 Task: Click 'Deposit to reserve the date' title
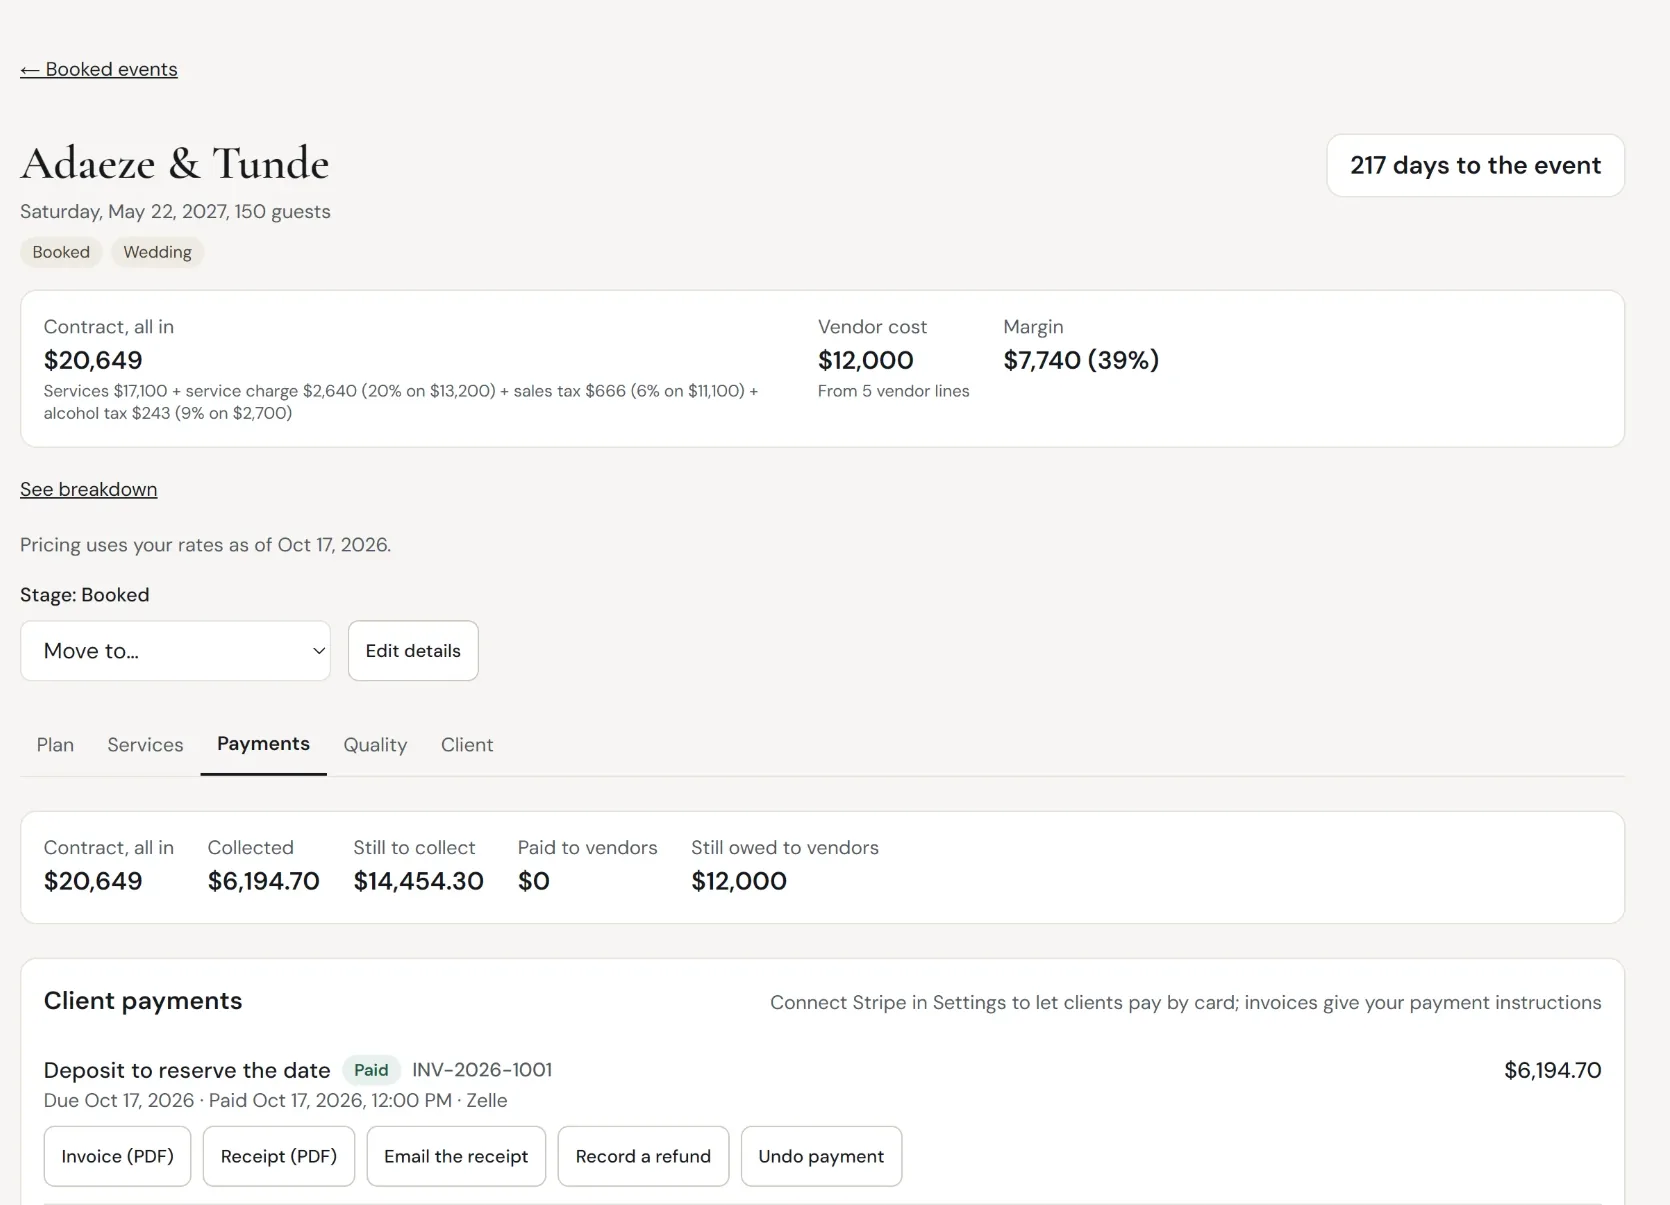[187, 1070]
